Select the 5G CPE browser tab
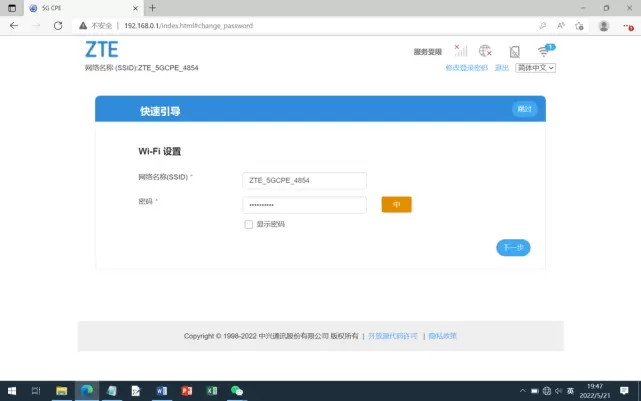This screenshot has height=401, width=641. [x=70, y=7]
